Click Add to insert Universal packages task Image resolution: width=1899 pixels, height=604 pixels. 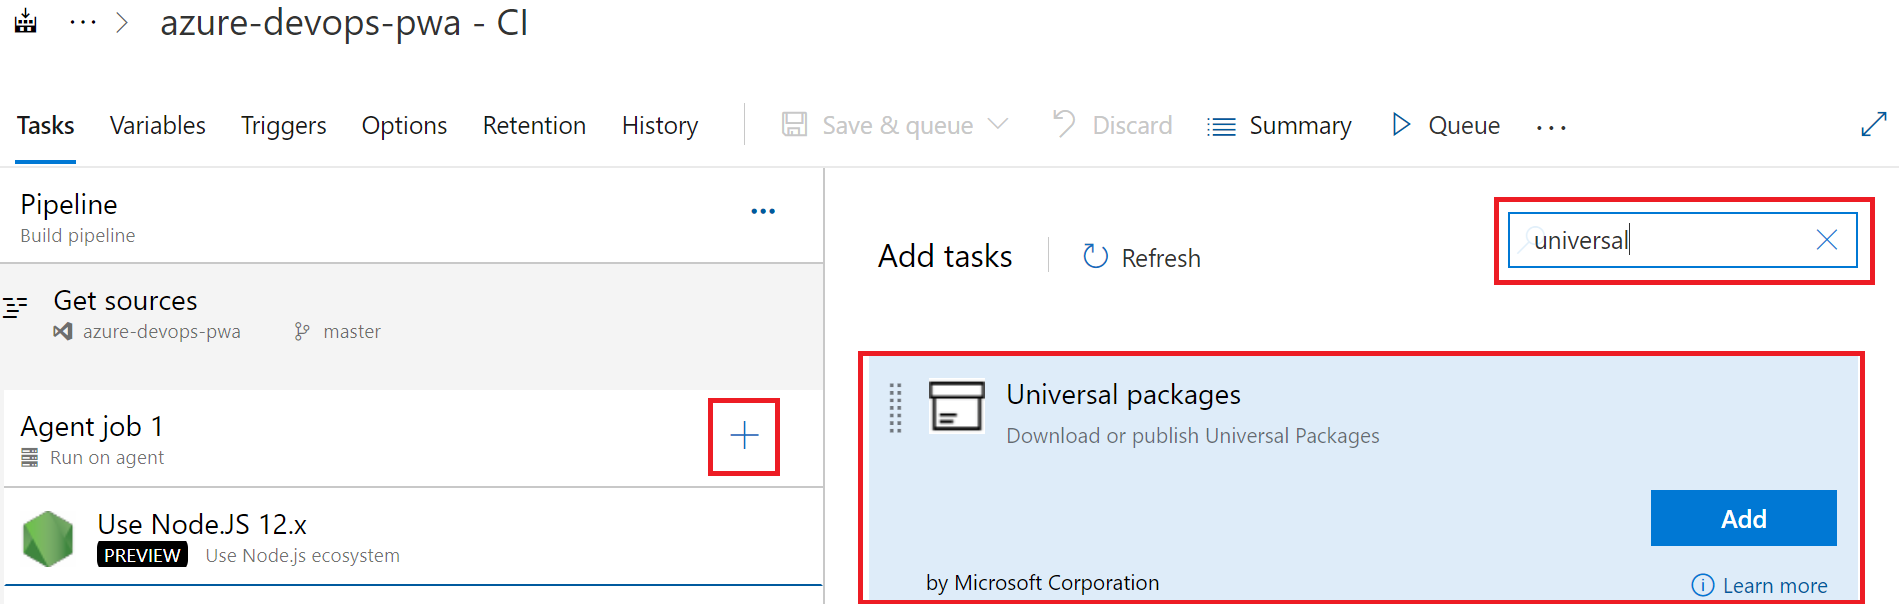pyautogui.click(x=1743, y=518)
